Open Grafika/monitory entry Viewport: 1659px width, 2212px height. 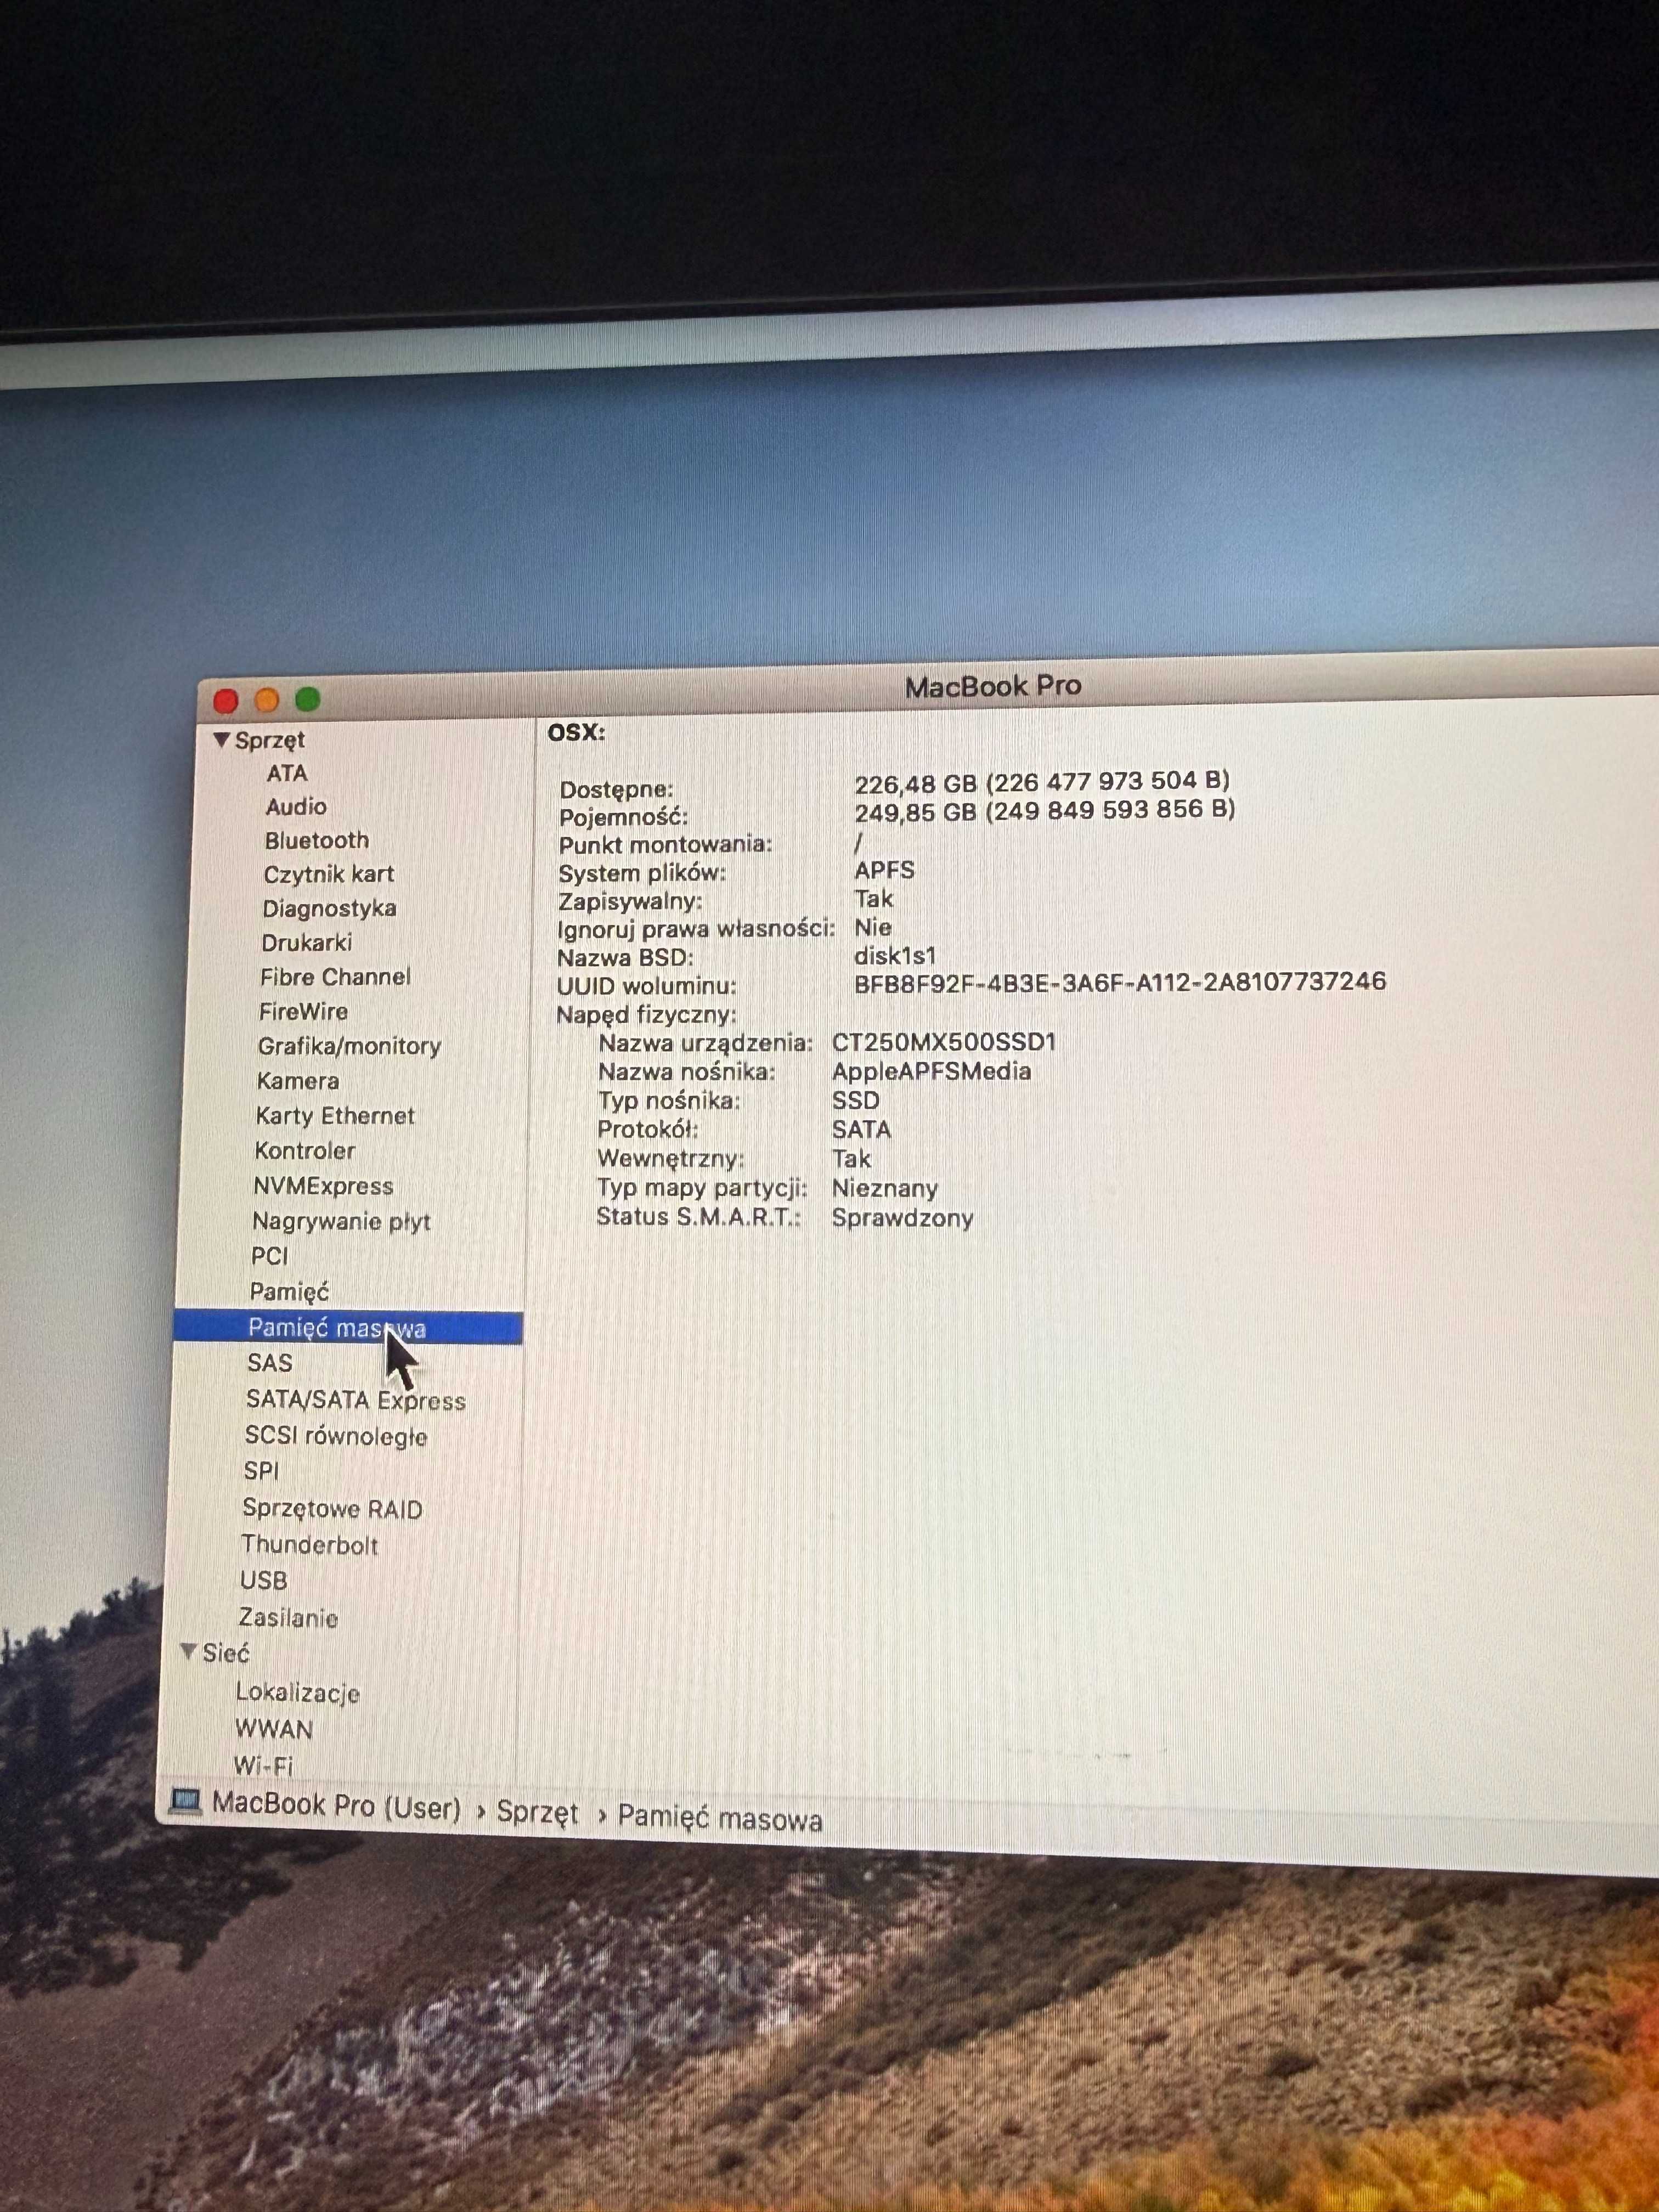pos(349,1046)
